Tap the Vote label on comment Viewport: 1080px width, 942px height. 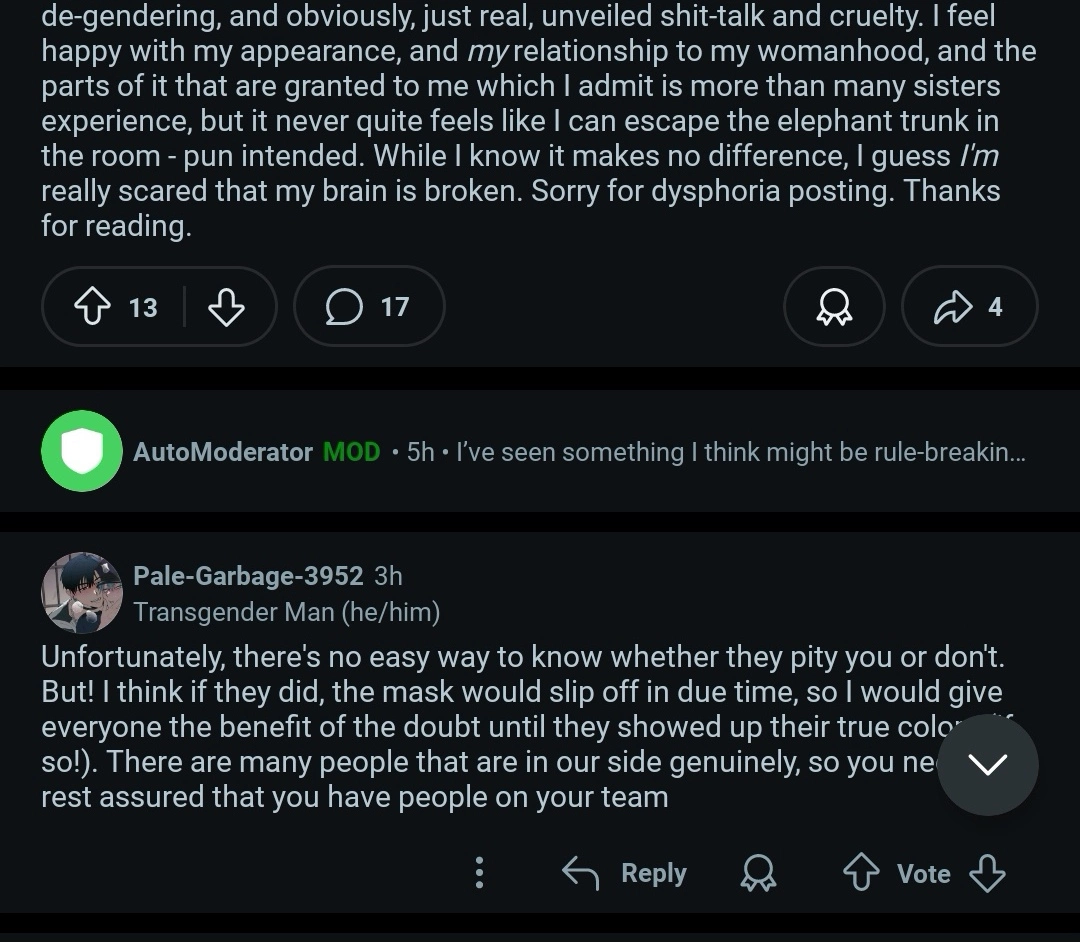tap(923, 874)
